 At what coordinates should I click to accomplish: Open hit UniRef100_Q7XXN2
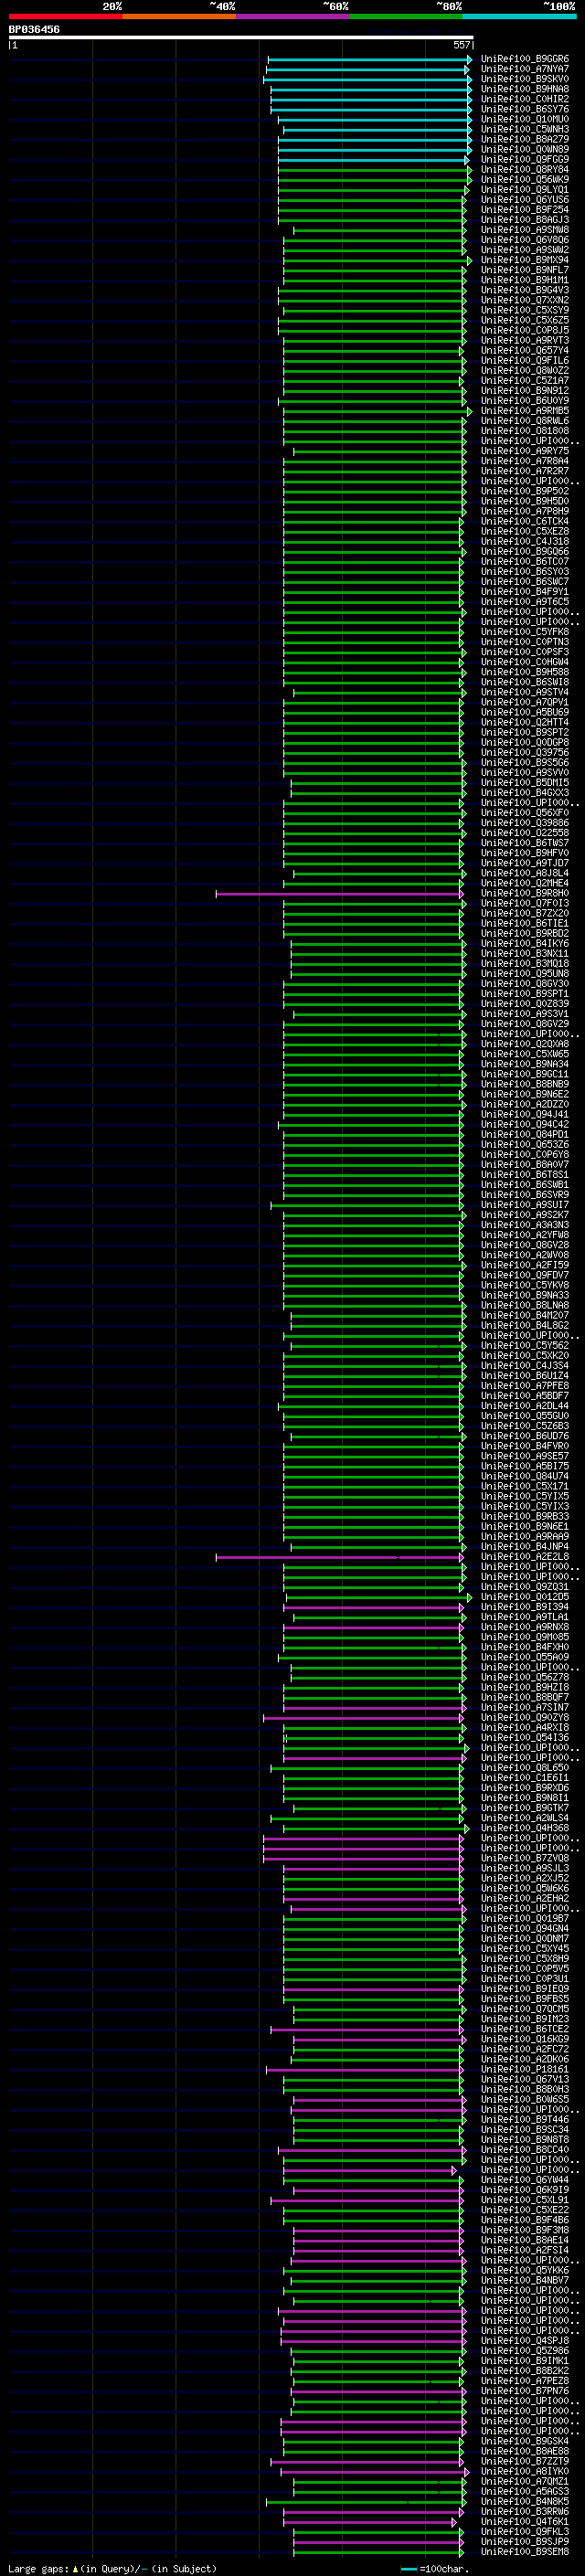pos(525,300)
